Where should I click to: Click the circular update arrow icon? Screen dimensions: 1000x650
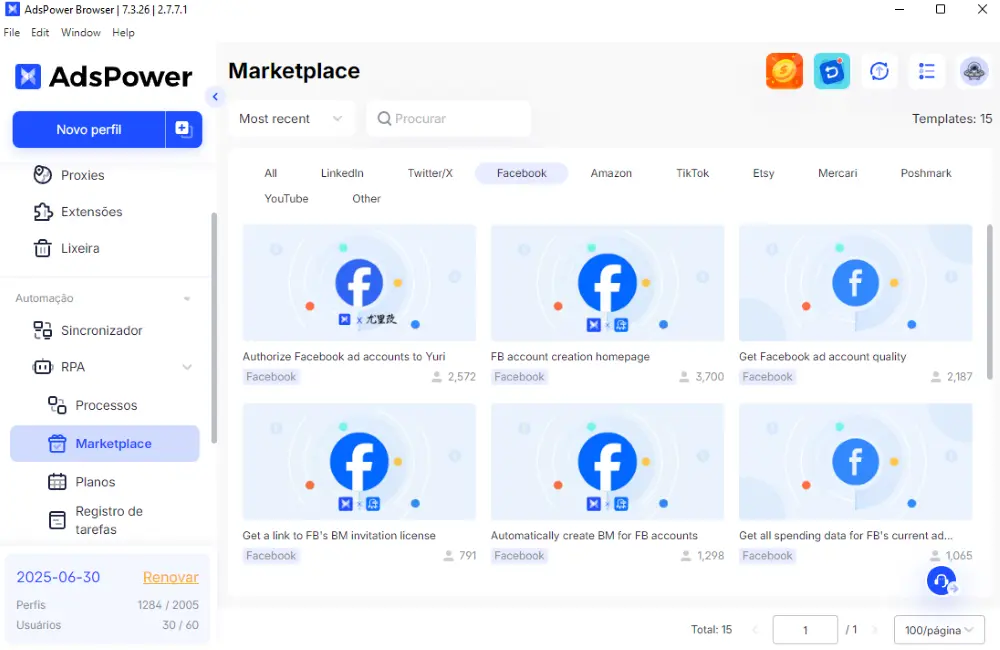[x=879, y=71]
